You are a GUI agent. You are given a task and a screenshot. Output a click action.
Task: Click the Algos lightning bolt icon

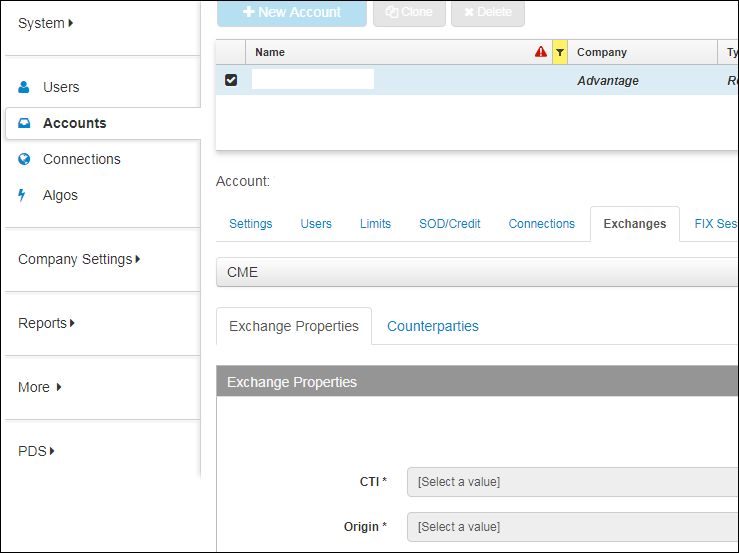23,195
